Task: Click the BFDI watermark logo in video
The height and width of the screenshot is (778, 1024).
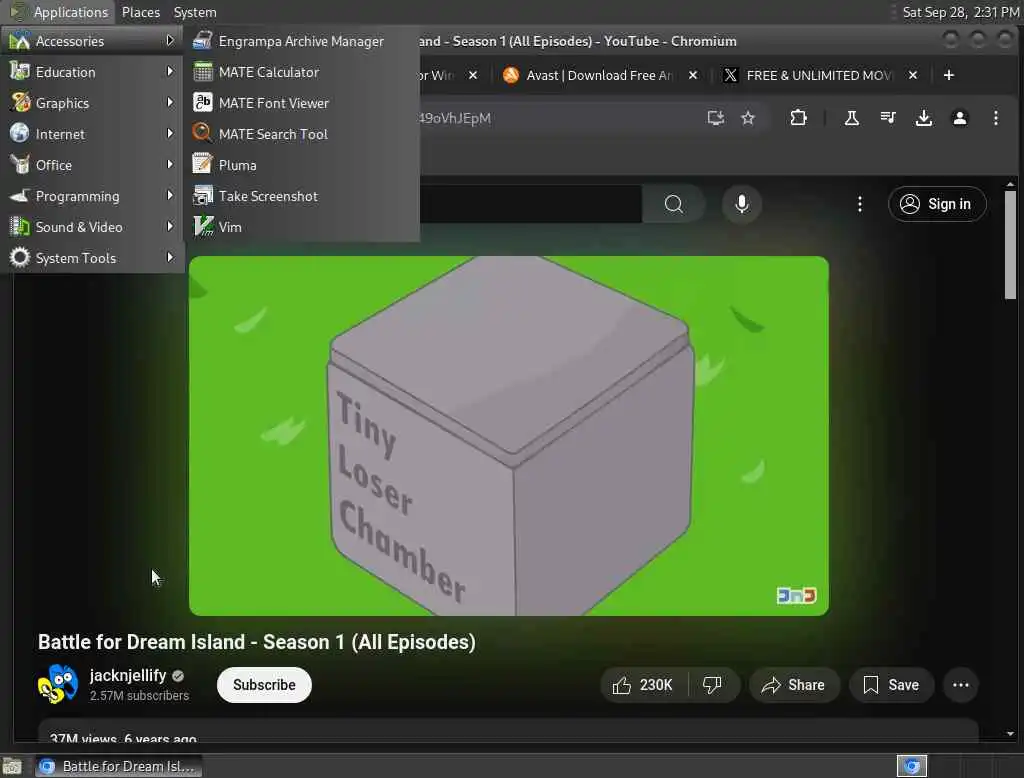Action: [796, 596]
